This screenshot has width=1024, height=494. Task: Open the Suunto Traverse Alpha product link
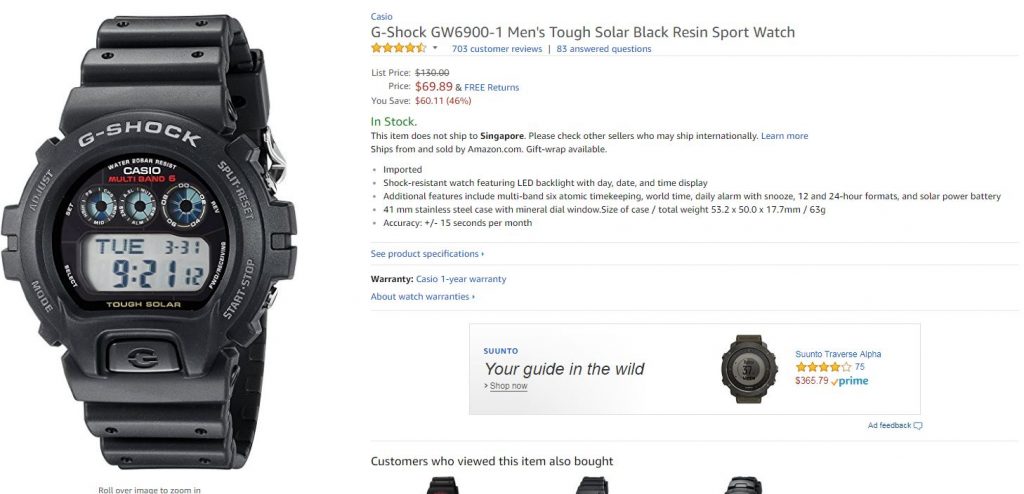tap(838, 354)
